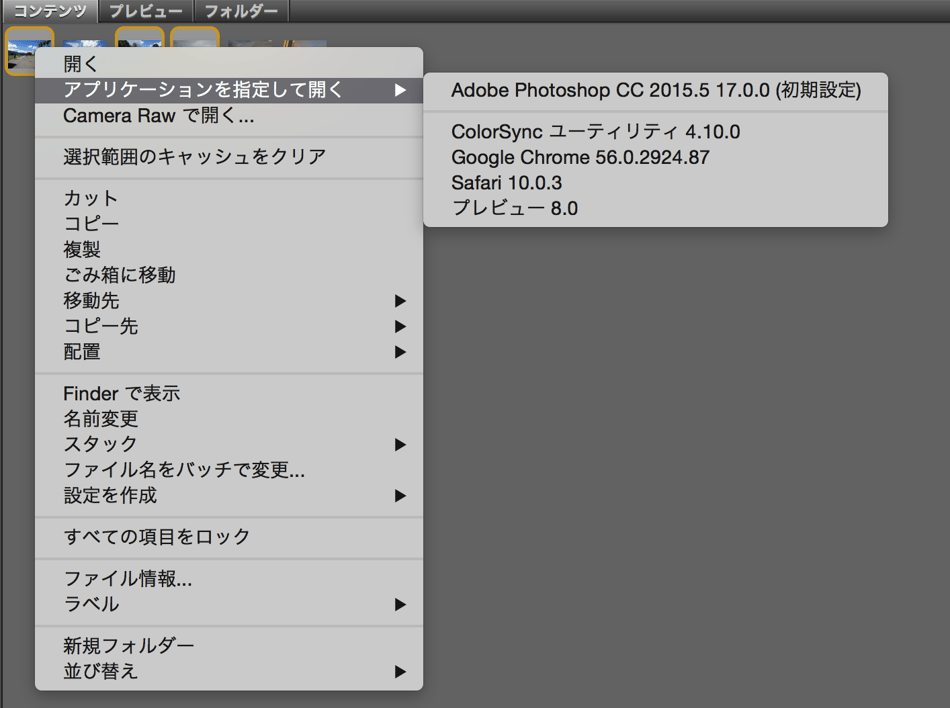Viewport: 950px width, 708px height.
Task: Select ごみ箱に移動 menu item
Action: click(229, 274)
